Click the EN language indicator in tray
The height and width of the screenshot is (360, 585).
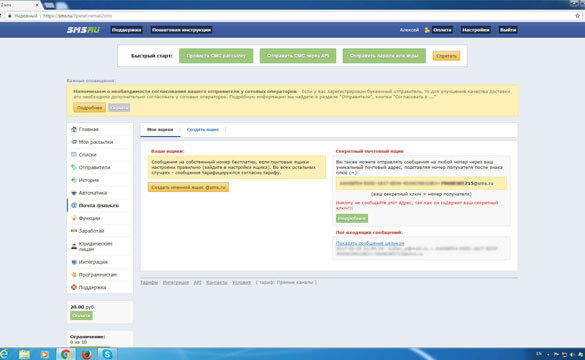click(x=539, y=354)
